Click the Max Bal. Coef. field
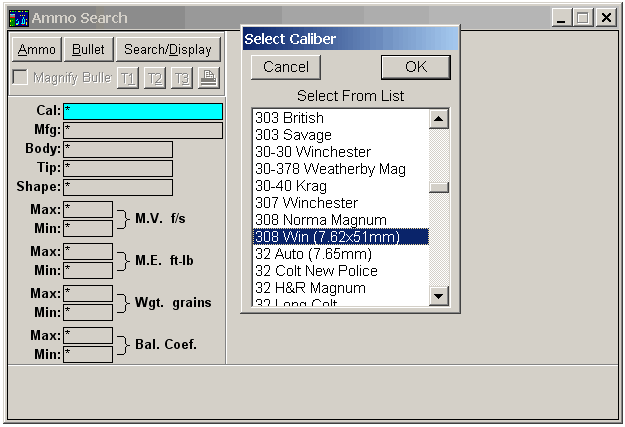This screenshot has height=427, width=625. [x=88, y=335]
